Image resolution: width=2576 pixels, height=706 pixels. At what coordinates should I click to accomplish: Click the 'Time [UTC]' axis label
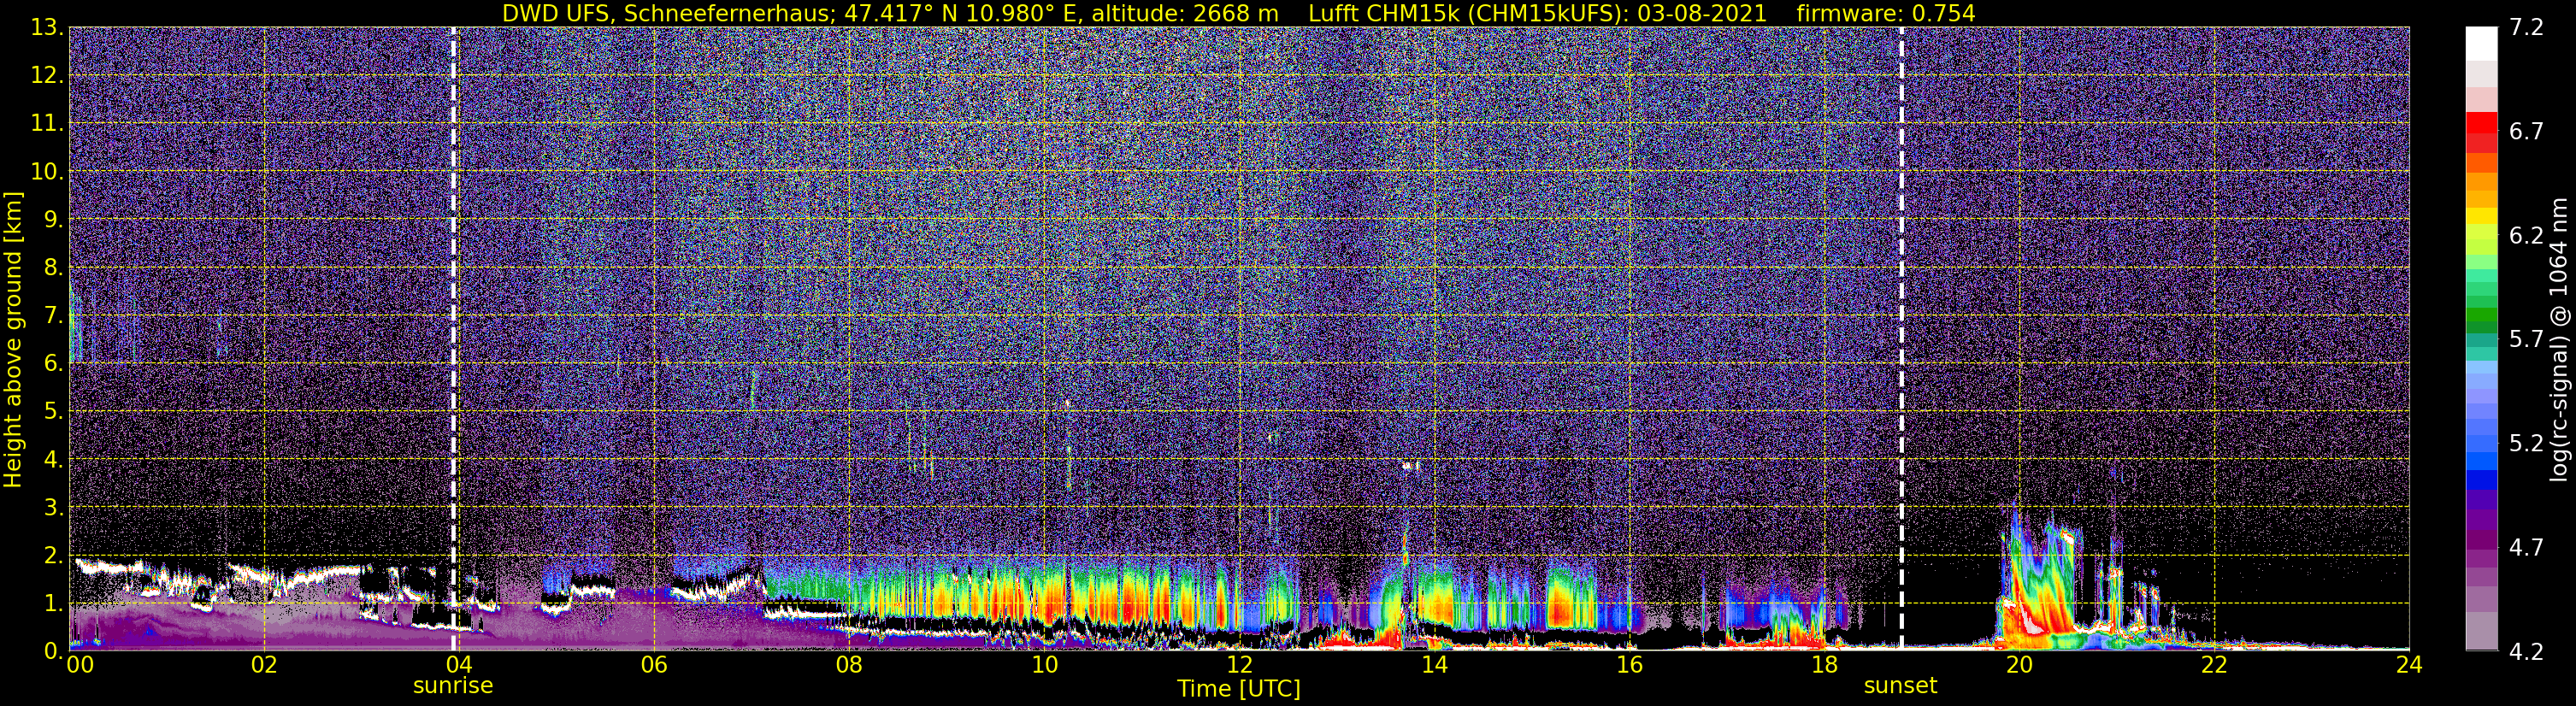pos(1239,689)
